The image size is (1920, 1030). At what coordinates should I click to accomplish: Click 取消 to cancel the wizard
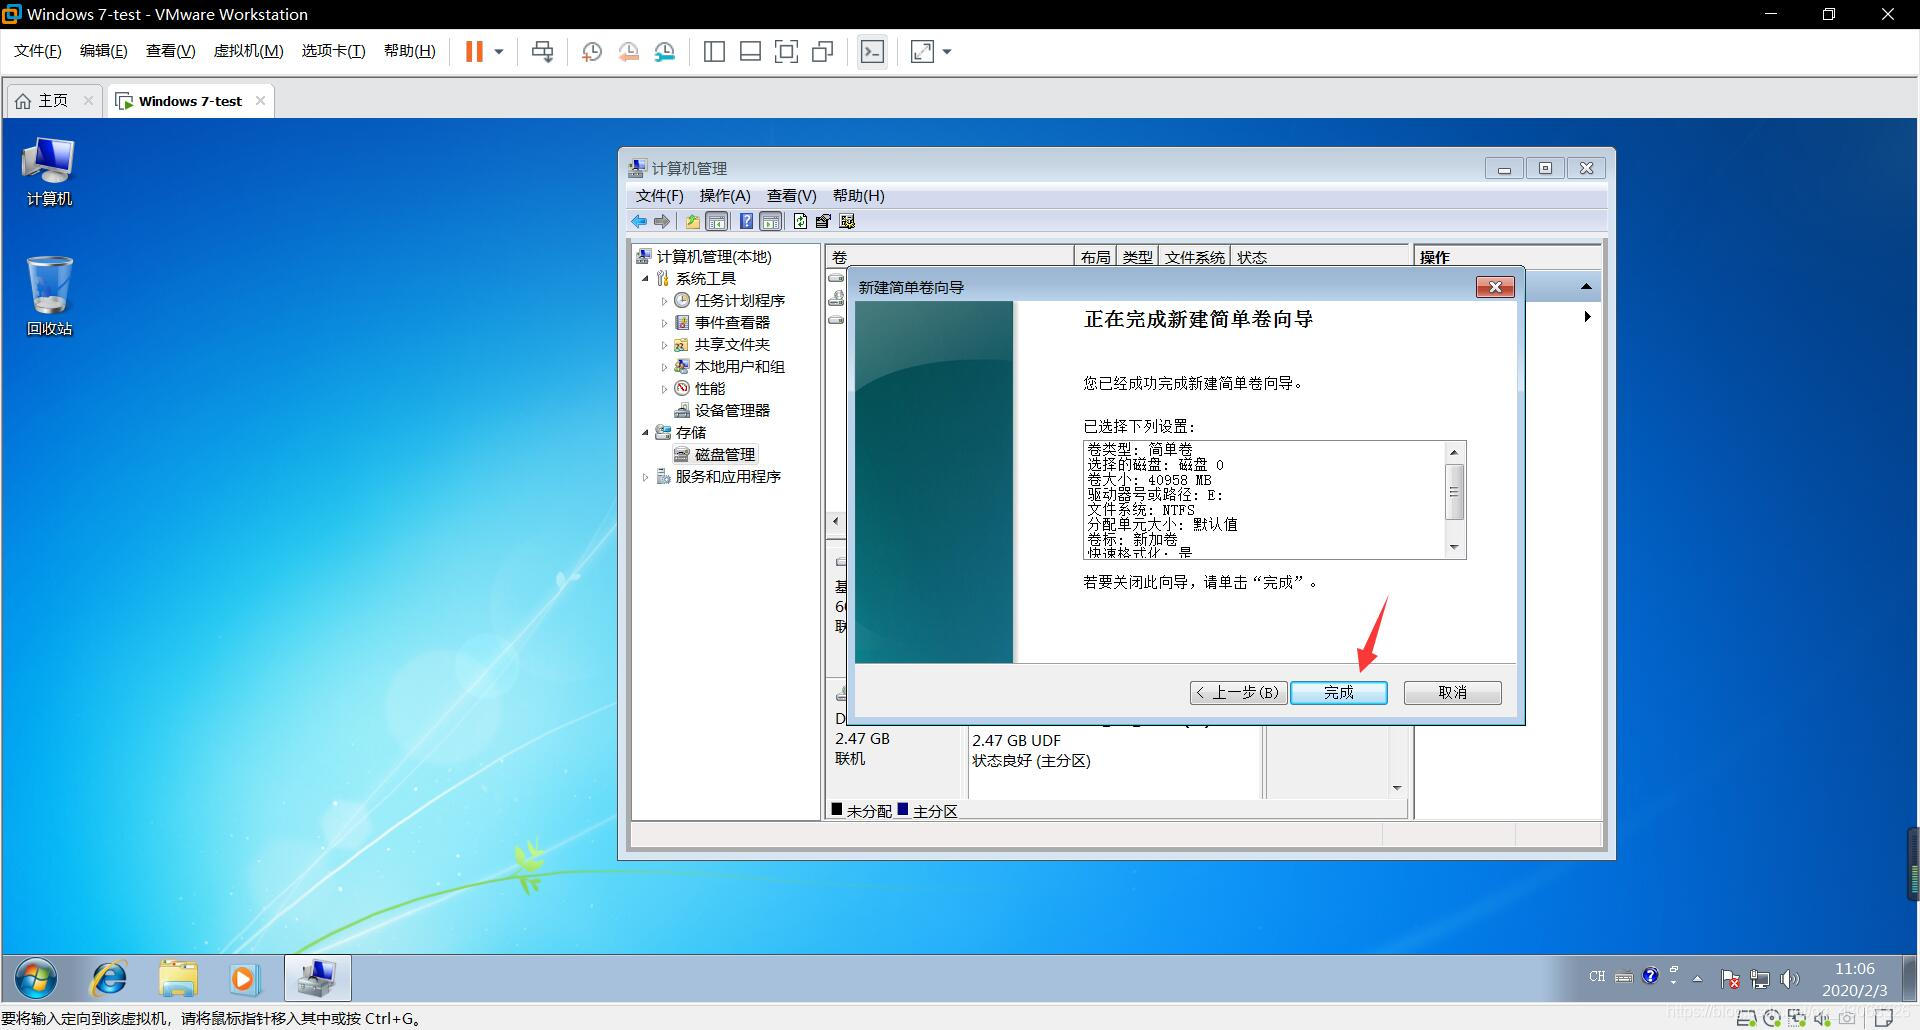(1452, 692)
